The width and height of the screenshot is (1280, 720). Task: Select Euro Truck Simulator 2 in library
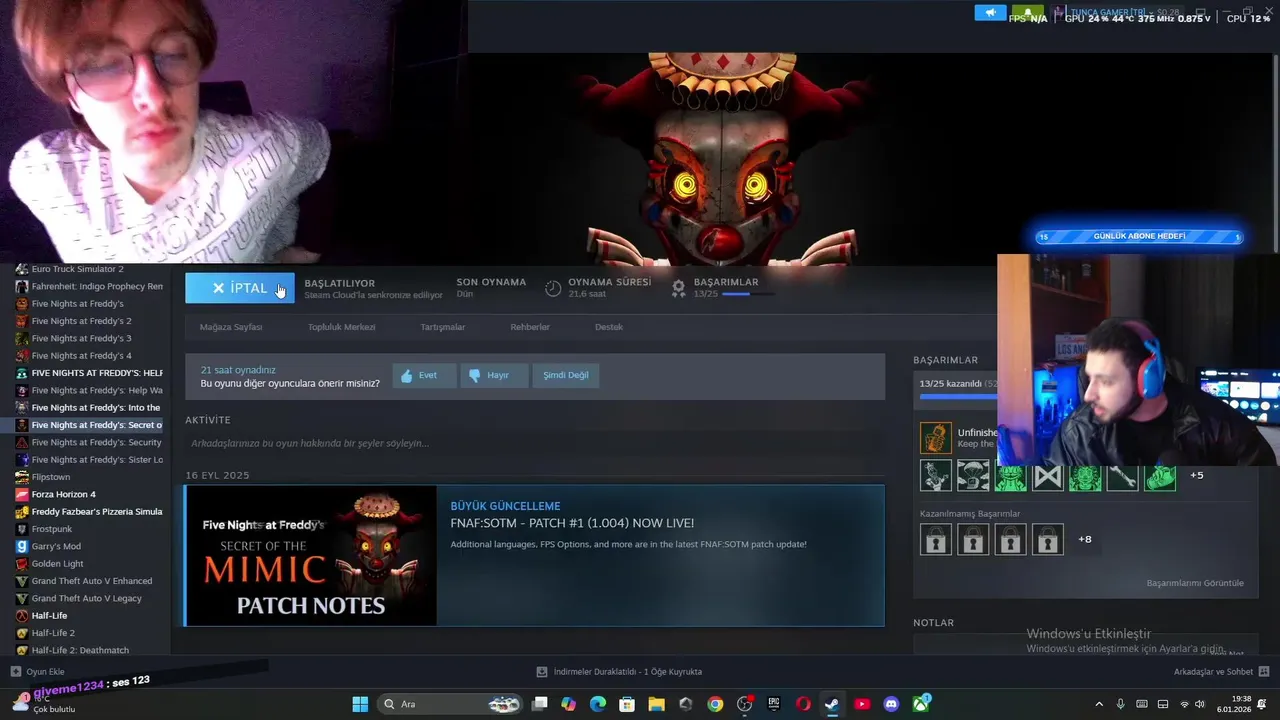(x=78, y=269)
